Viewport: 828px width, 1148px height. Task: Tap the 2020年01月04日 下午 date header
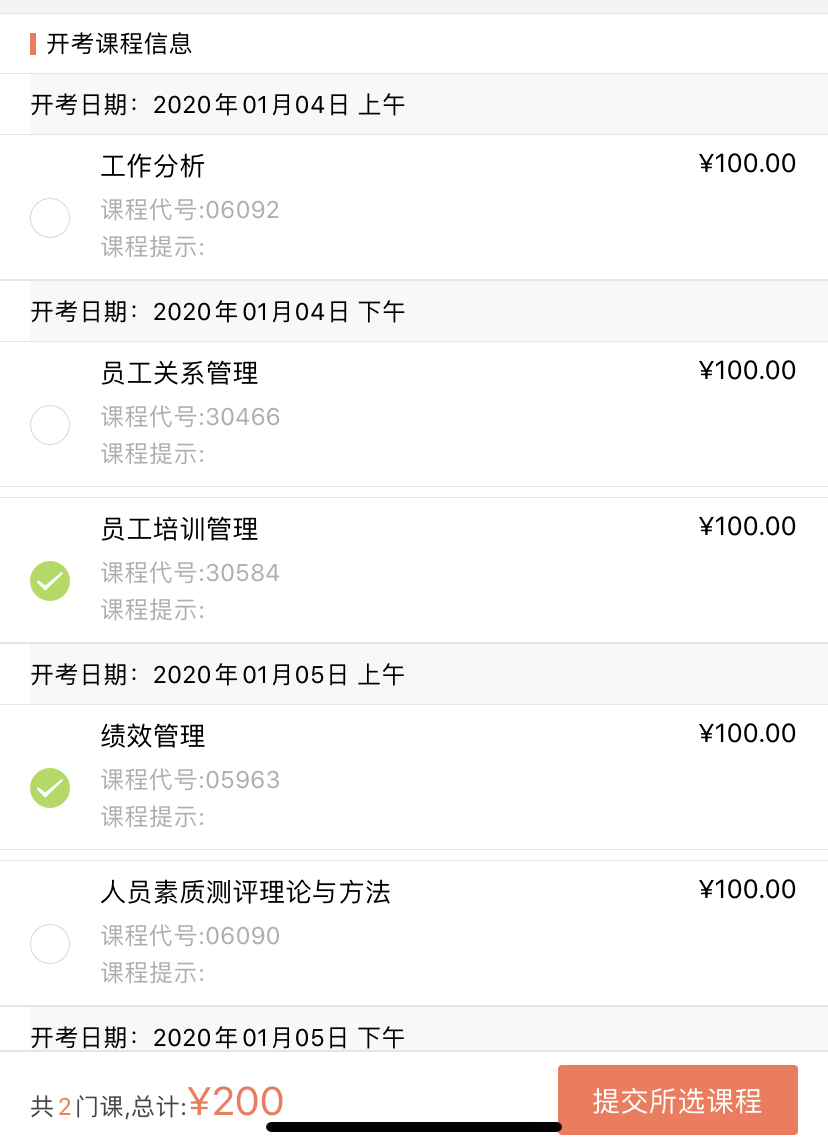[x=218, y=312]
